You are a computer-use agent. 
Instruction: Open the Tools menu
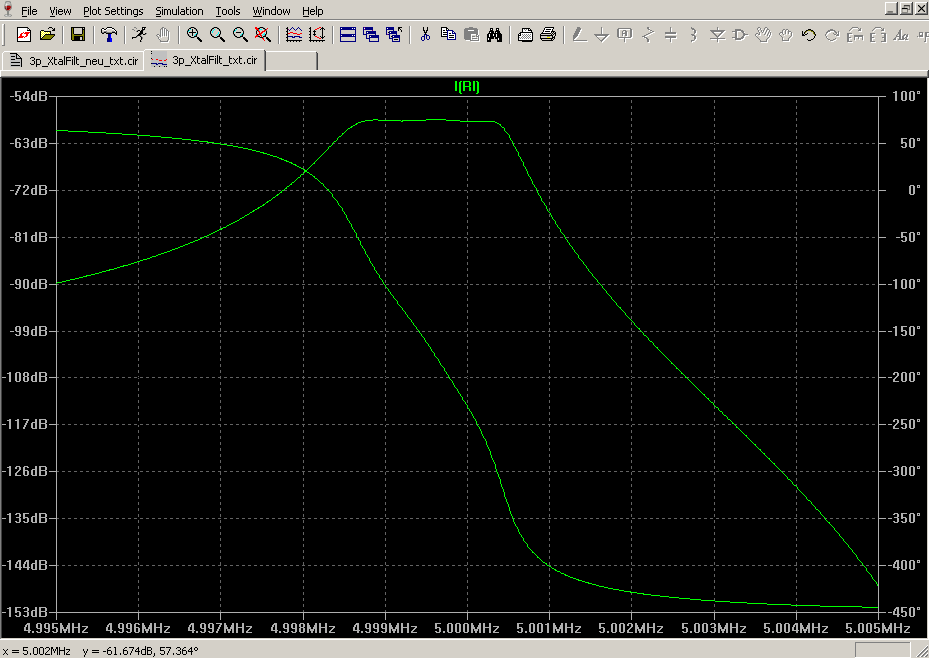[228, 11]
